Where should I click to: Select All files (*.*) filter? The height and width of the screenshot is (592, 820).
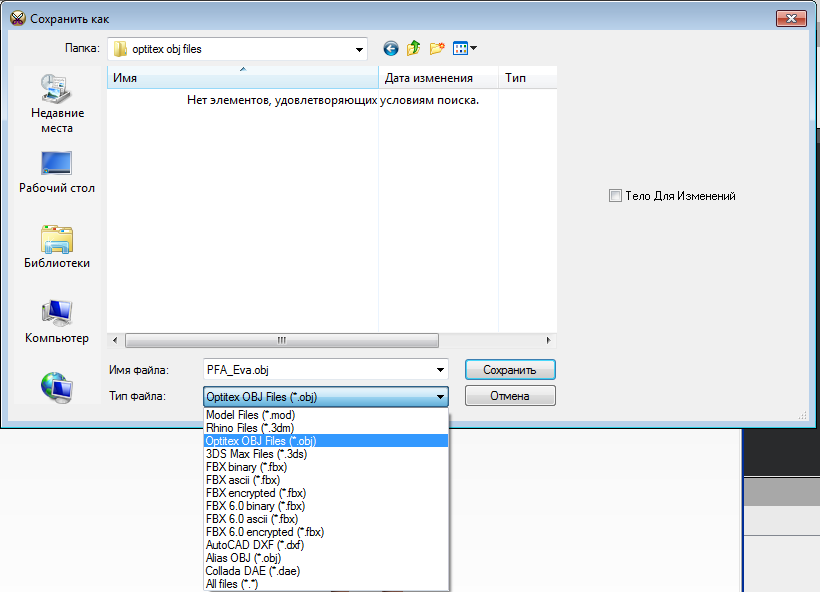(326, 584)
